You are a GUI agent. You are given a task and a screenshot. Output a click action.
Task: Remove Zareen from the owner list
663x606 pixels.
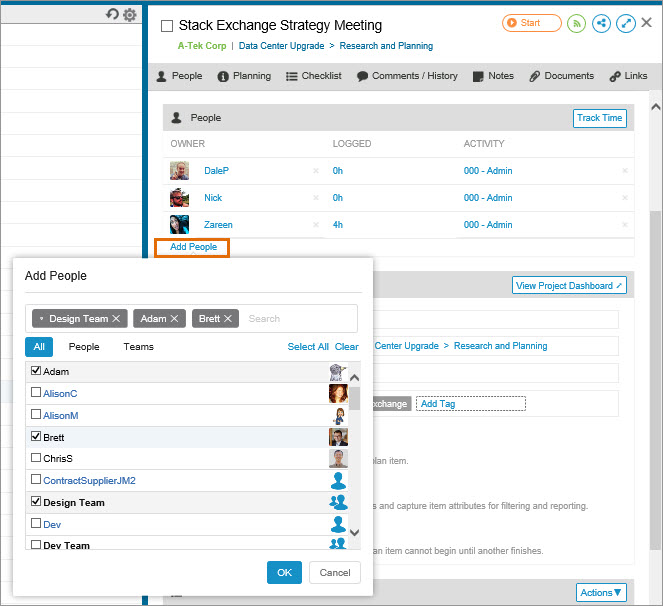pos(316,225)
